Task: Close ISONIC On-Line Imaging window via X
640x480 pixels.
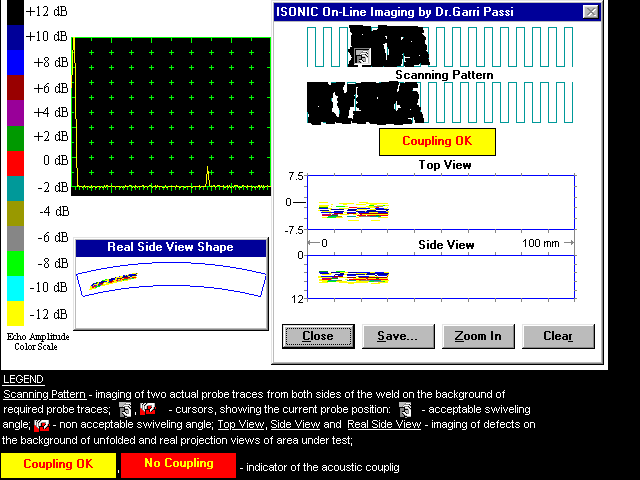Action: point(590,12)
